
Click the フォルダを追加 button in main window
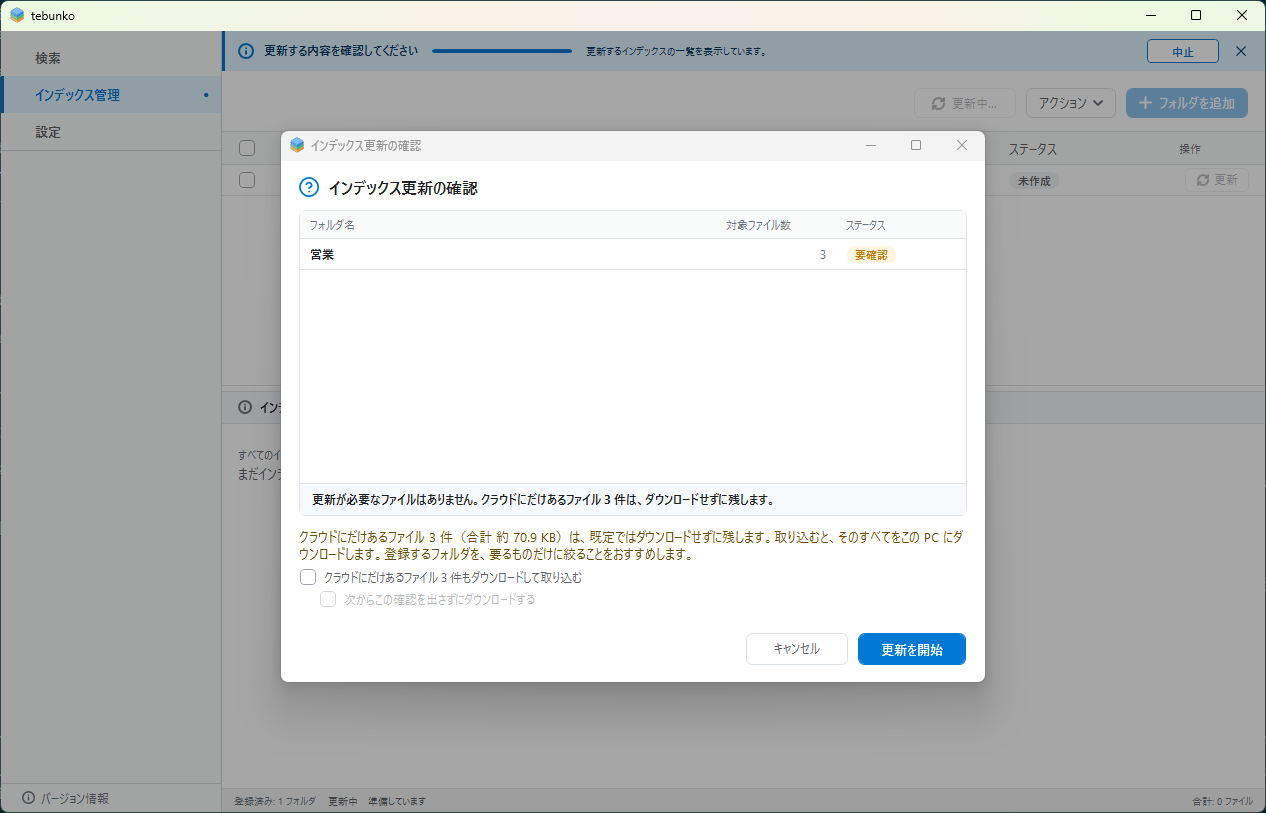click(1187, 103)
